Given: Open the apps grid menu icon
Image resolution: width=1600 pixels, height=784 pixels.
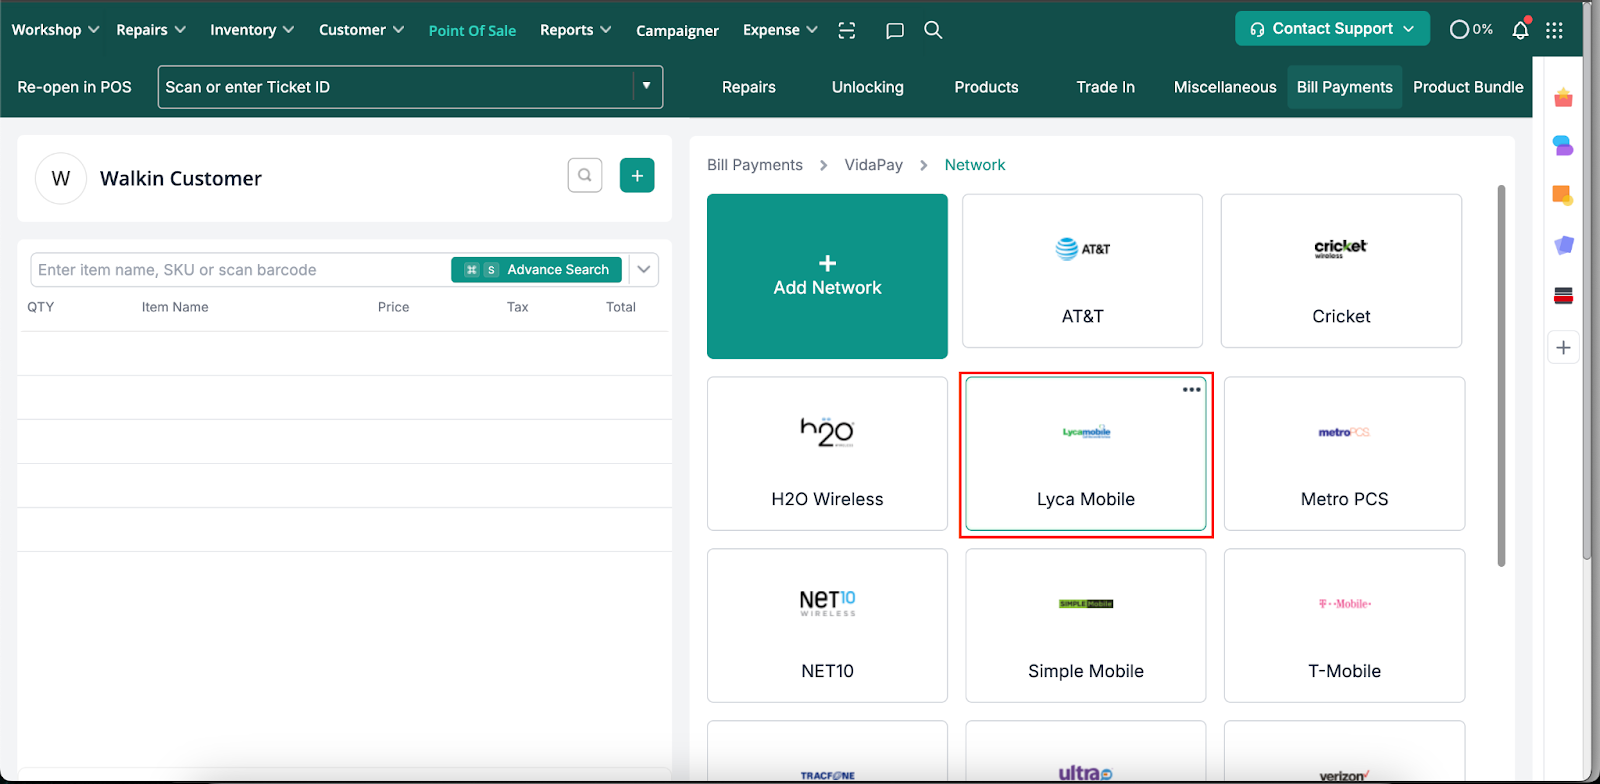Looking at the screenshot, I should tap(1554, 30).
